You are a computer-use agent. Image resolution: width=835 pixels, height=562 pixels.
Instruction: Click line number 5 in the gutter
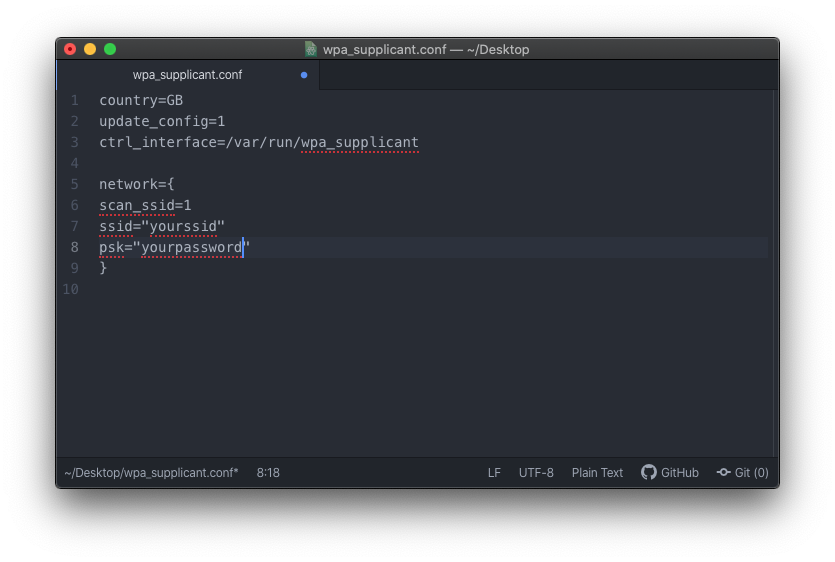[75, 184]
